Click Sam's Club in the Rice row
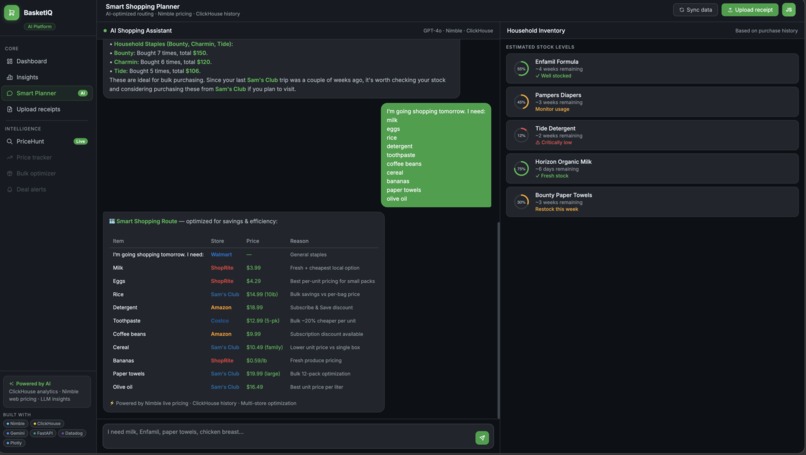 click(x=225, y=295)
